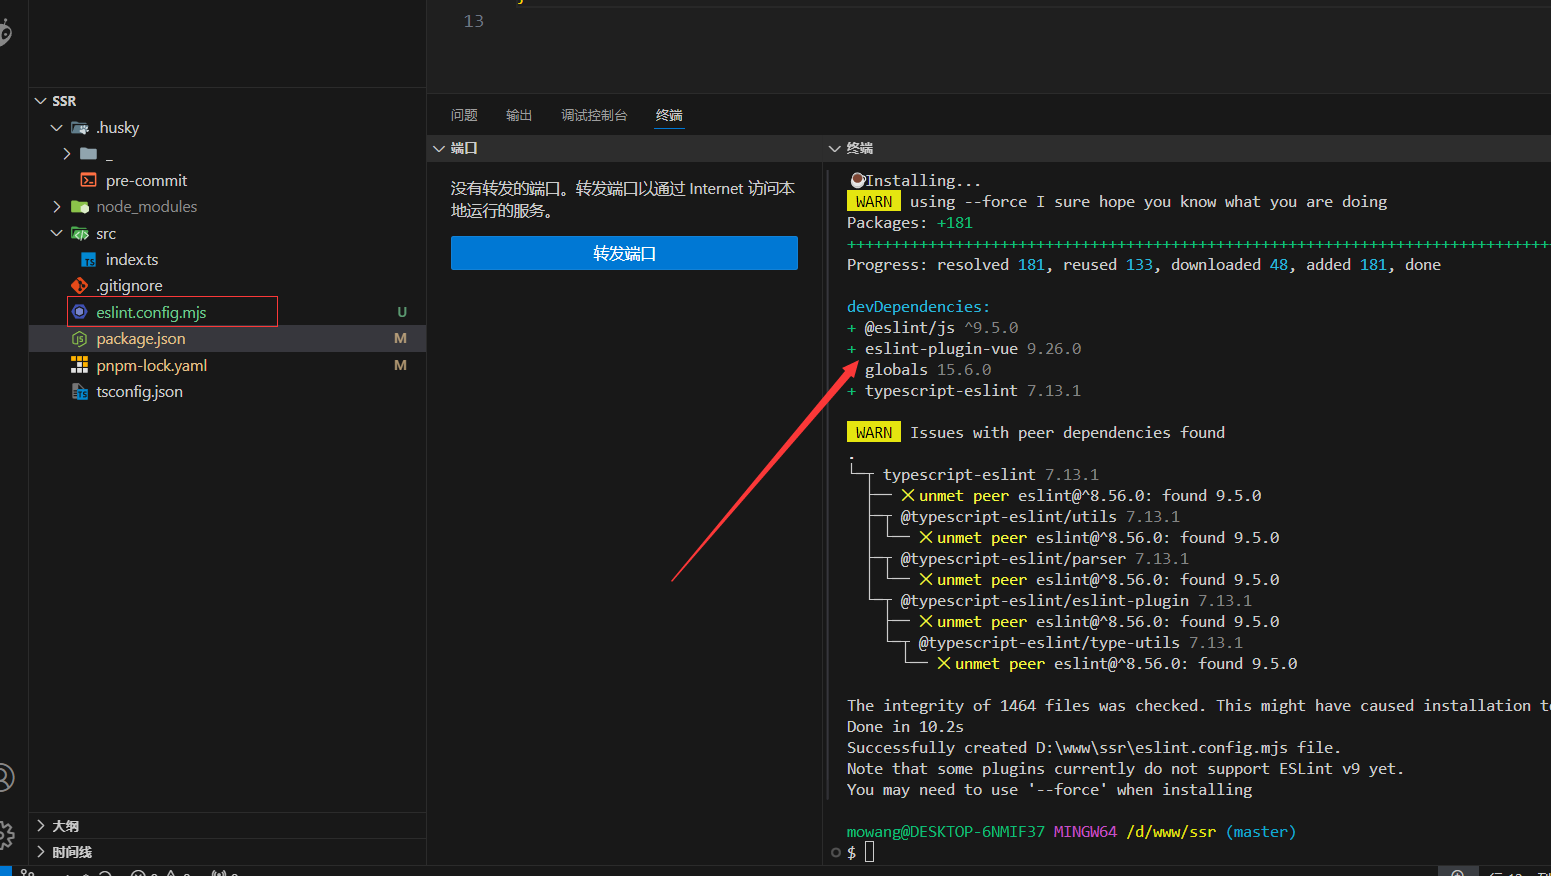Click '@typescript-eslint/parser 7.13.1' tree entry

(x=1045, y=559)
